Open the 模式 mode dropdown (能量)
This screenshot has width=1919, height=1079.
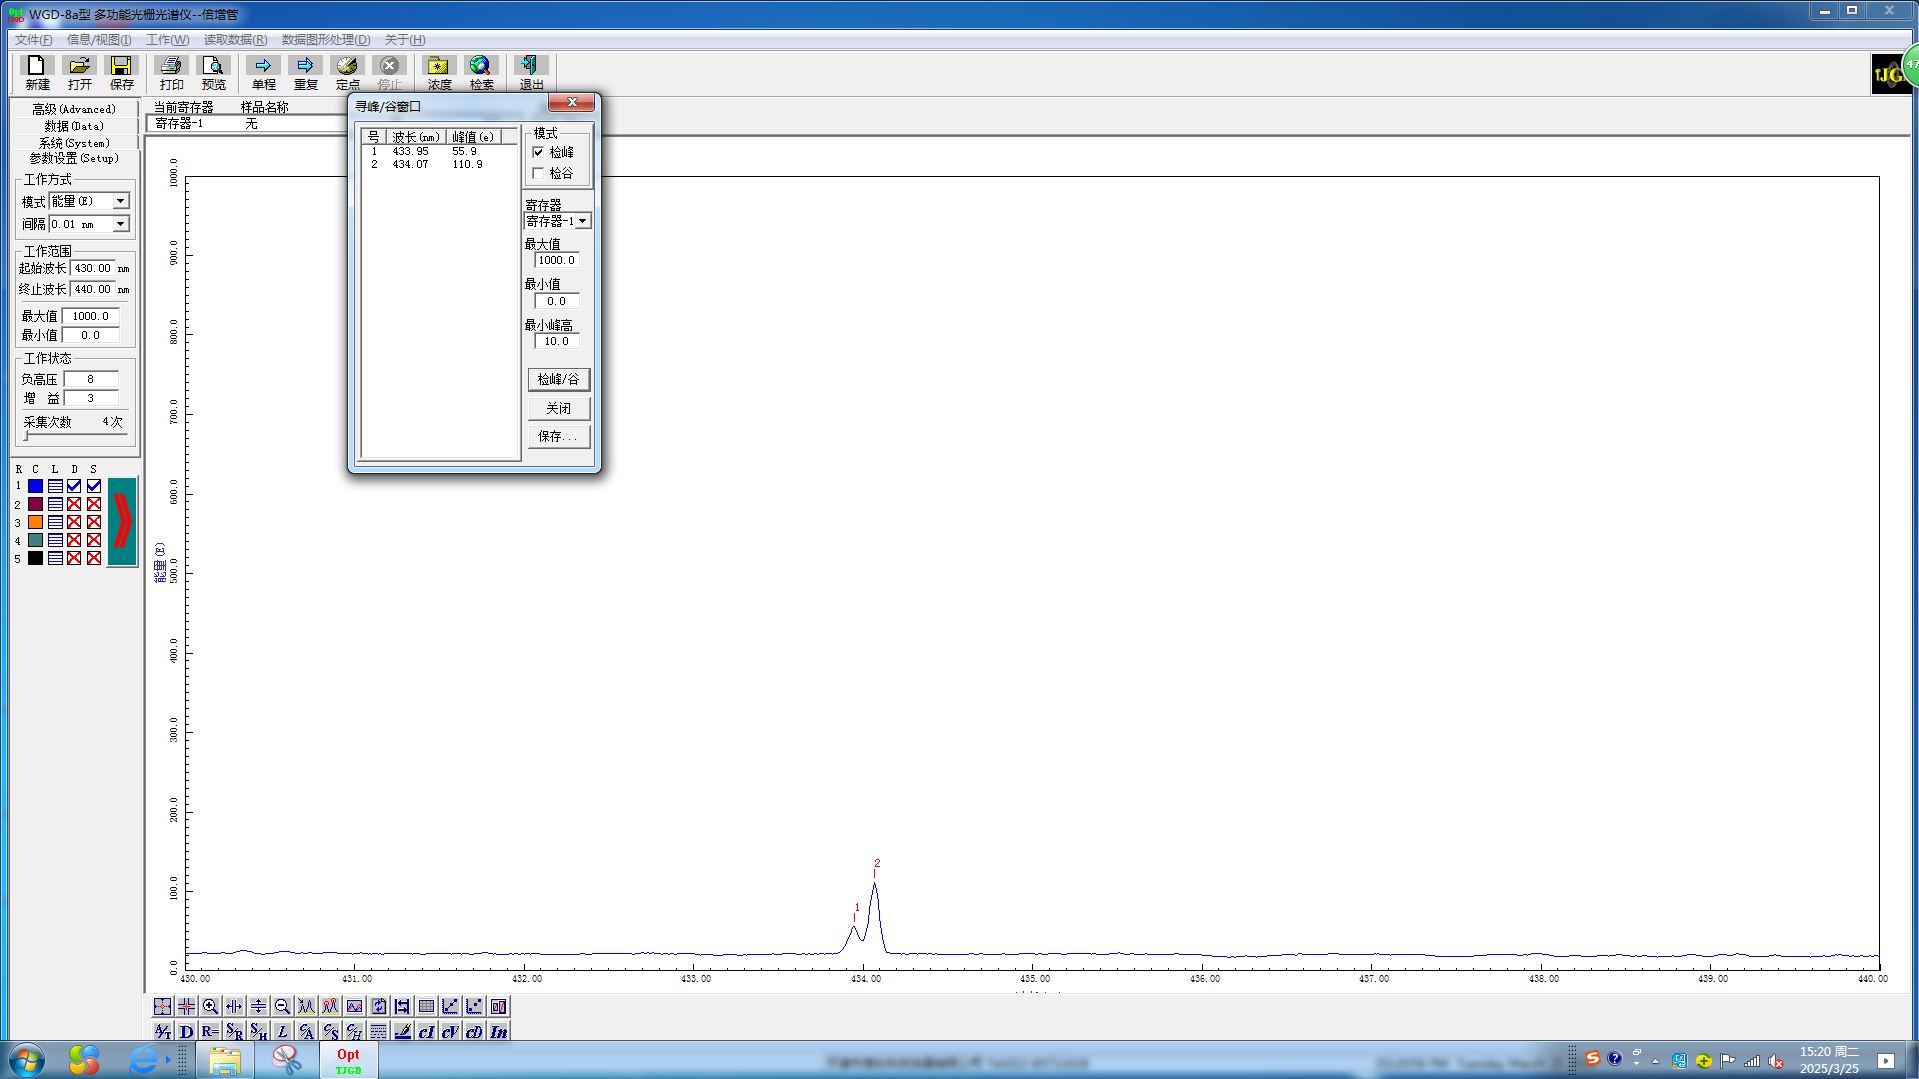(x=120, y=201)
